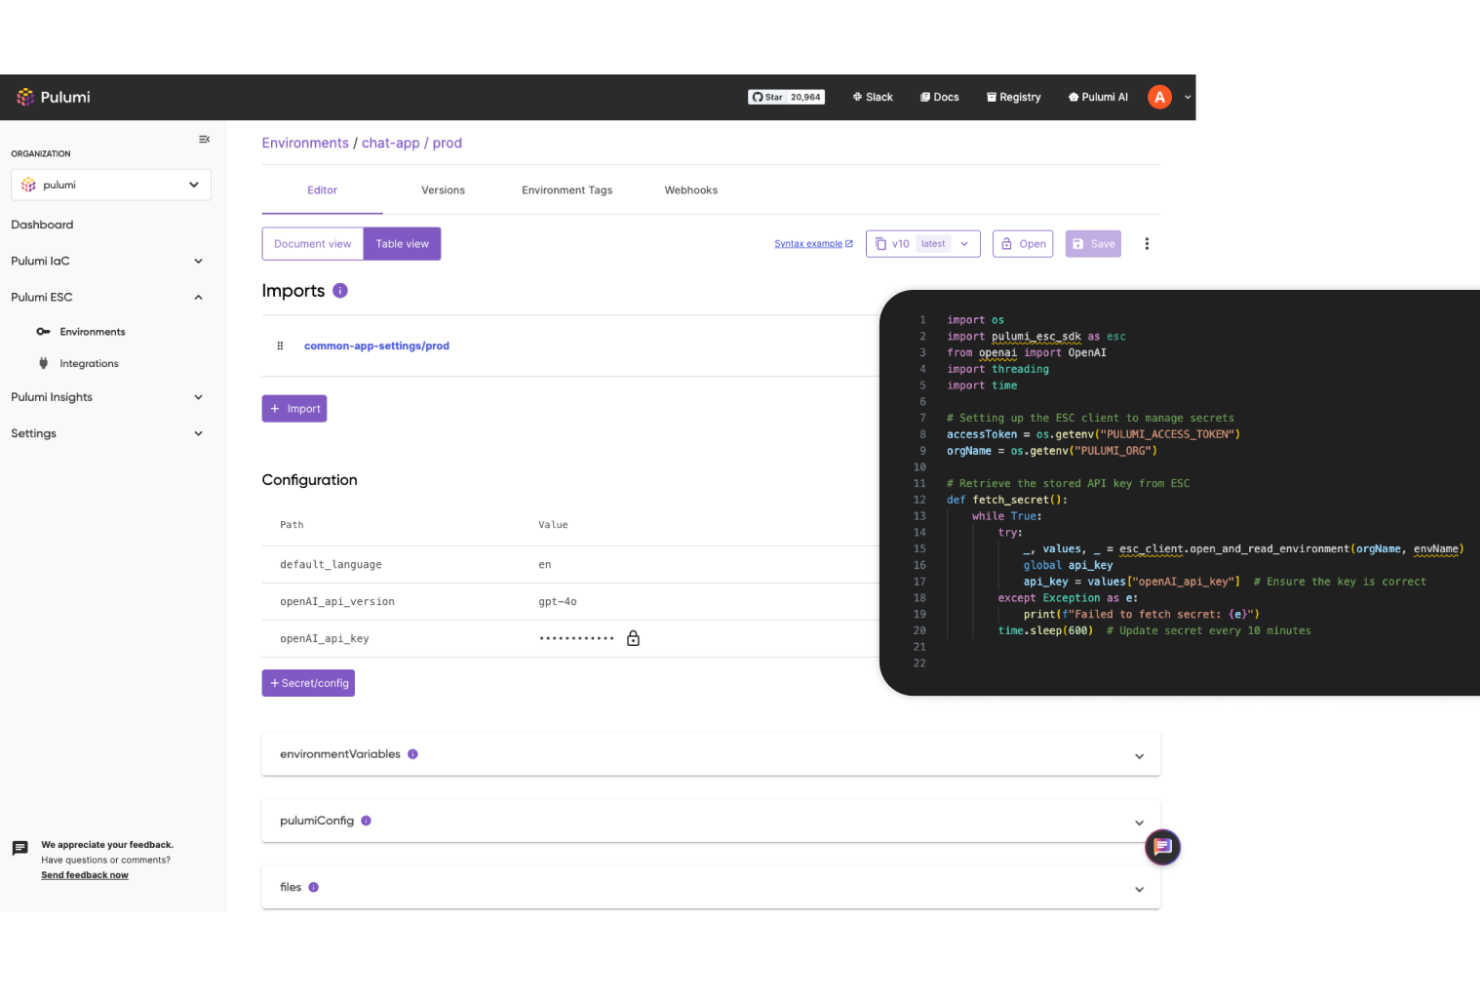Open the Slack community link
This screenshot has width=1480, height=987.
pyautogui.click(x=872, y=97)
